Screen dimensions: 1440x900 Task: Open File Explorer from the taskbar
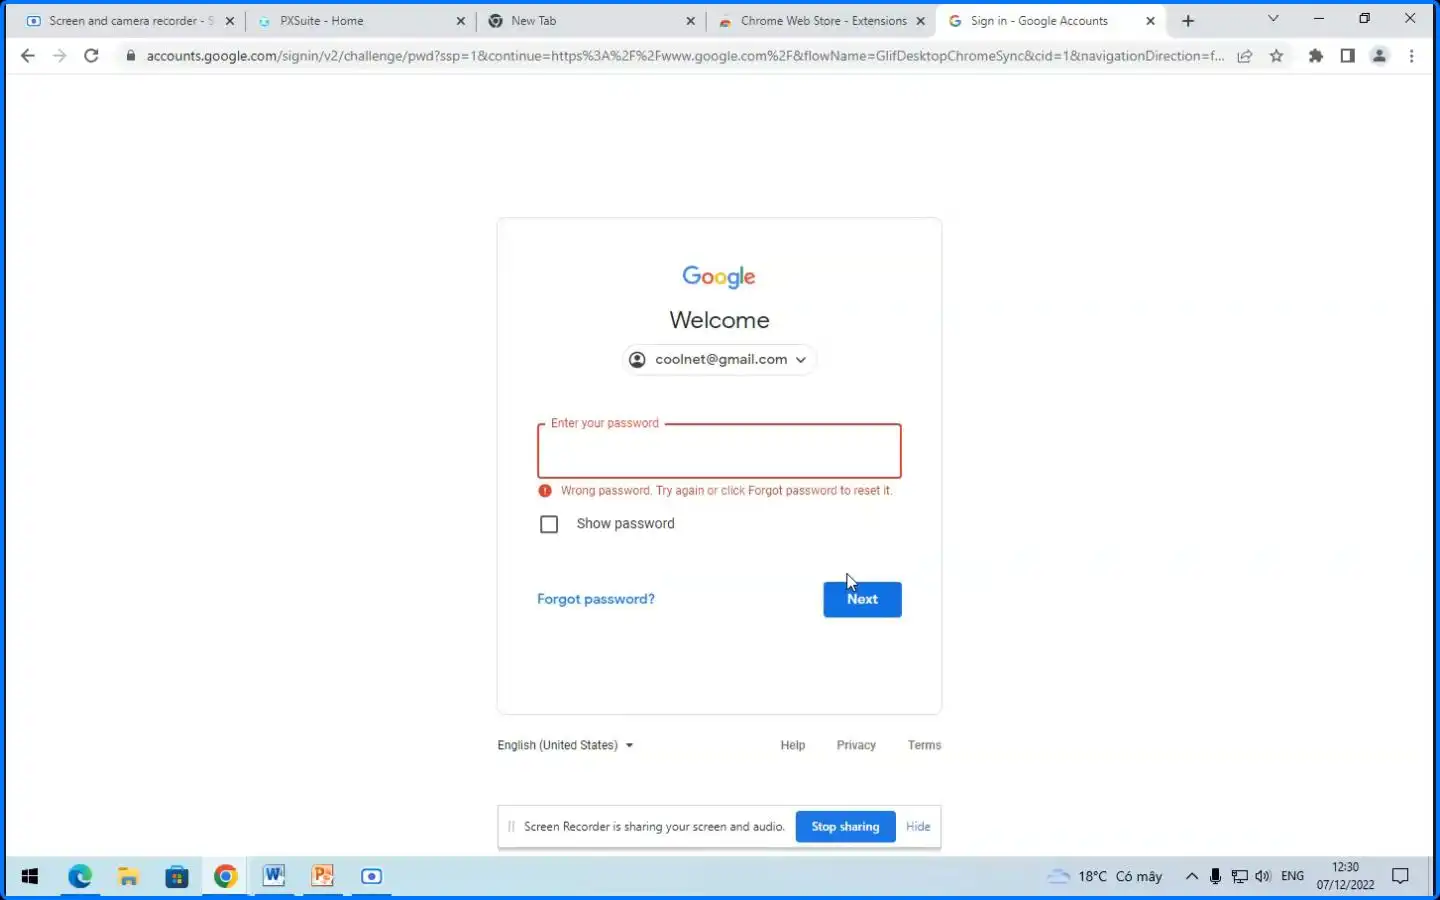coord(128,877)
